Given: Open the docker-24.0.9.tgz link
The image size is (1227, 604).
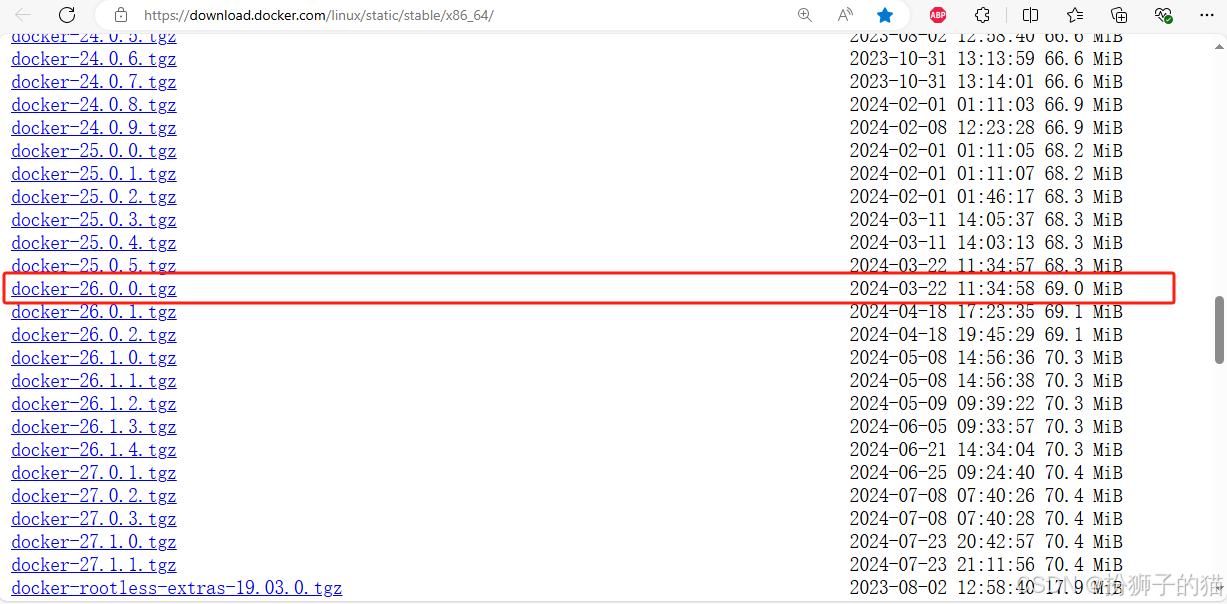Looking at the screenshot, I should point(94,128).
